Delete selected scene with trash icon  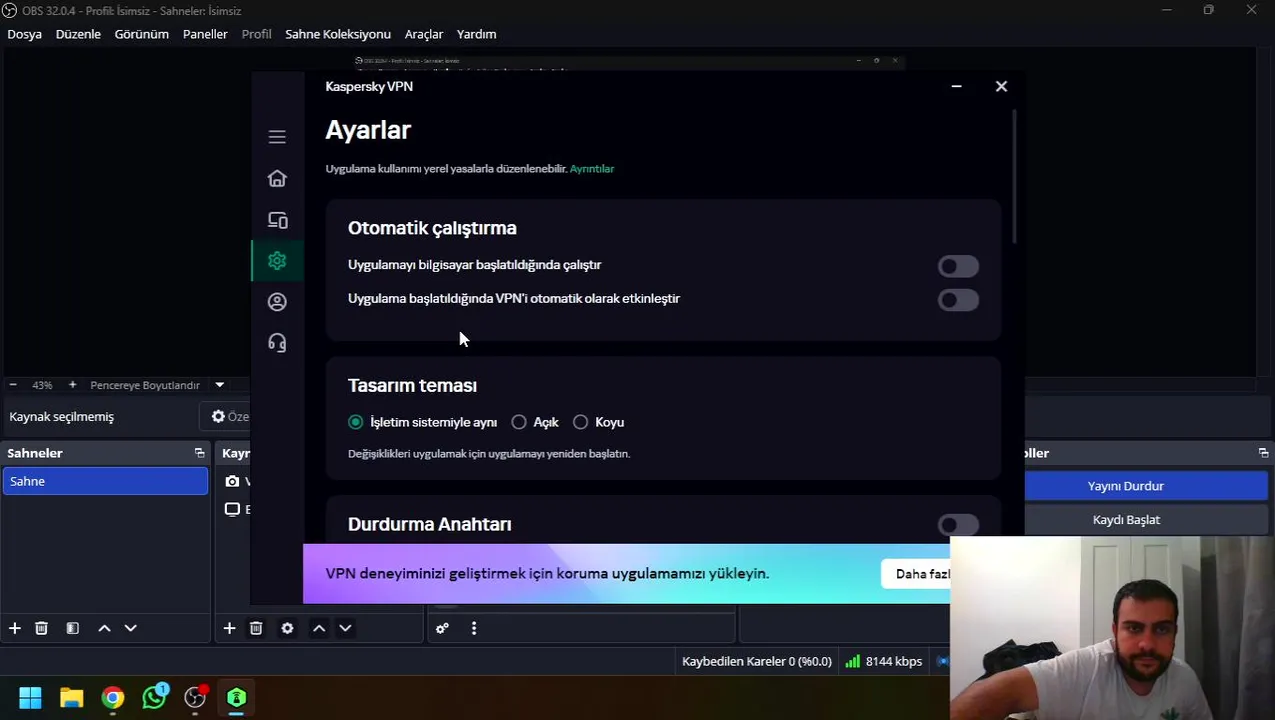41,628
